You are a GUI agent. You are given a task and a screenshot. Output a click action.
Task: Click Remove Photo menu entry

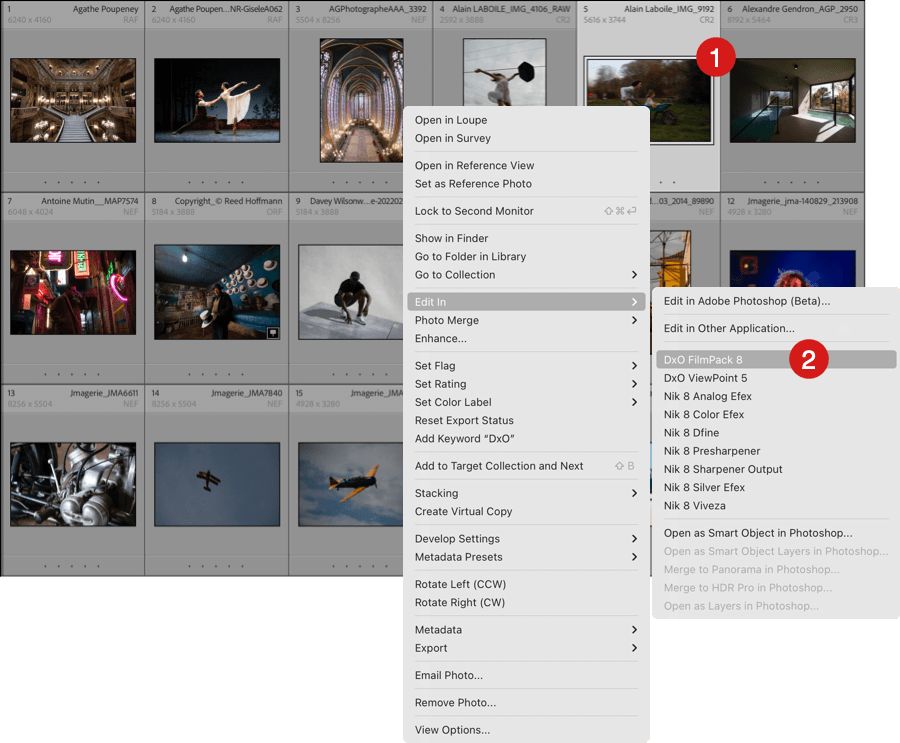(455, 703)
